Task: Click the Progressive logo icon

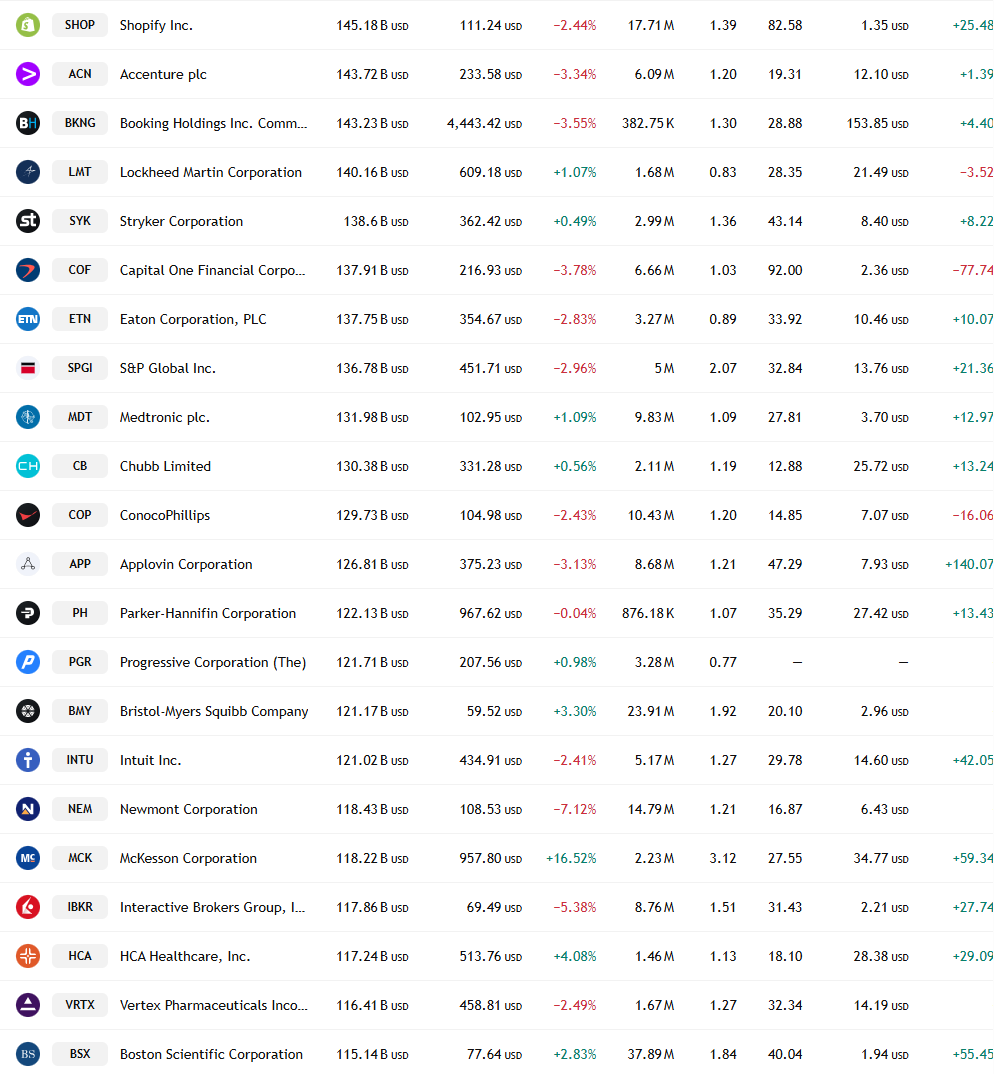Action: pyautogui.click(x=28, y=662)
